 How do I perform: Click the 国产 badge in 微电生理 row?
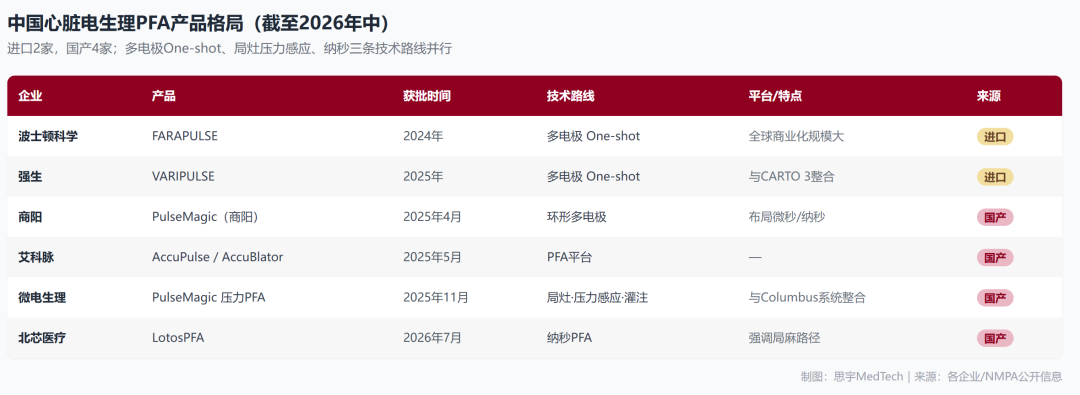[x=995, y=298]
